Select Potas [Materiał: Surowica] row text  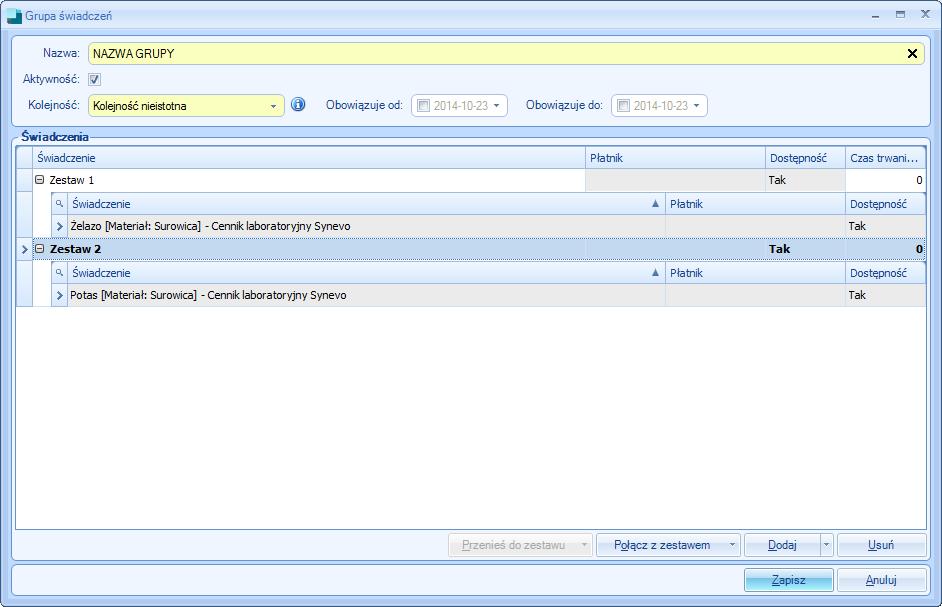click(x=208, y=295)
